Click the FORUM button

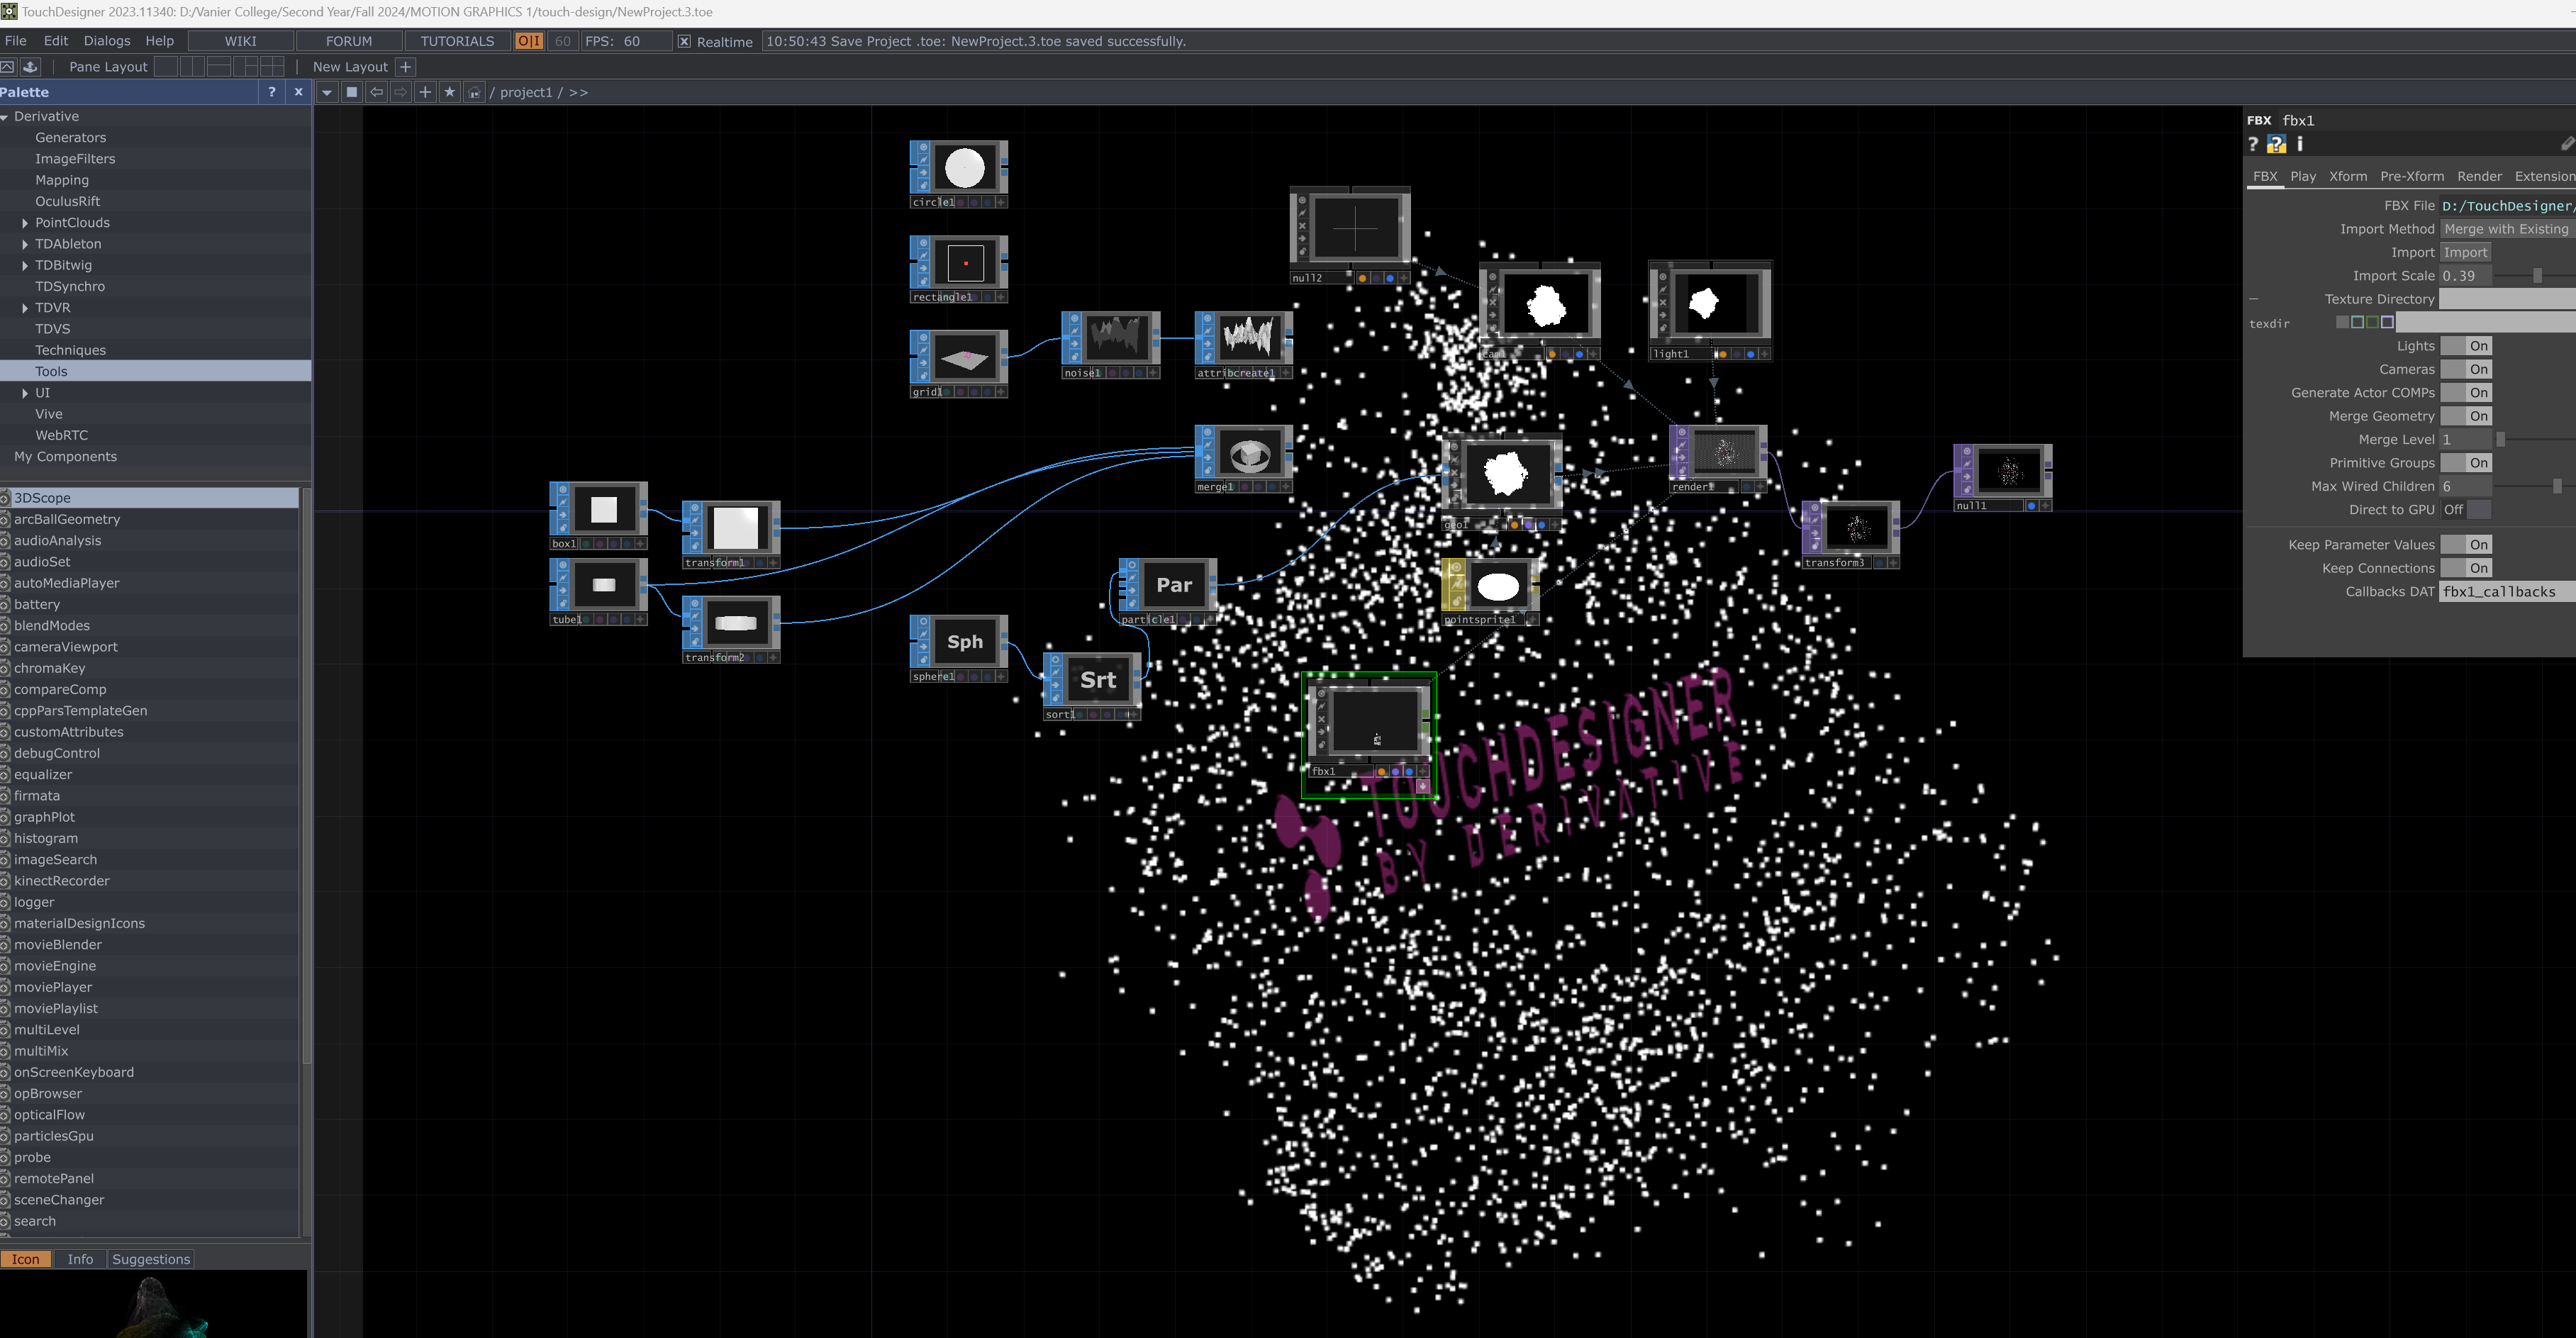point(349,41)
